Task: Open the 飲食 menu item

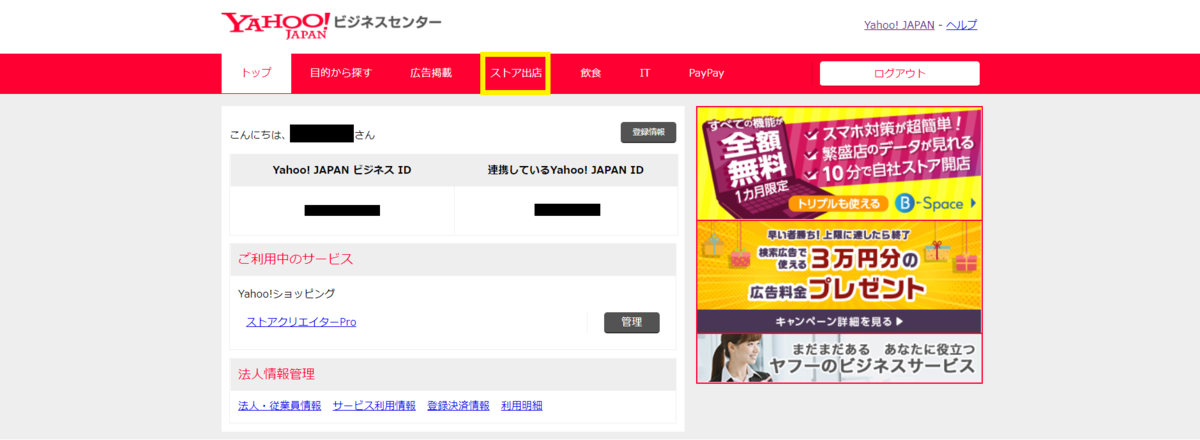Action: tap(591, 73)
